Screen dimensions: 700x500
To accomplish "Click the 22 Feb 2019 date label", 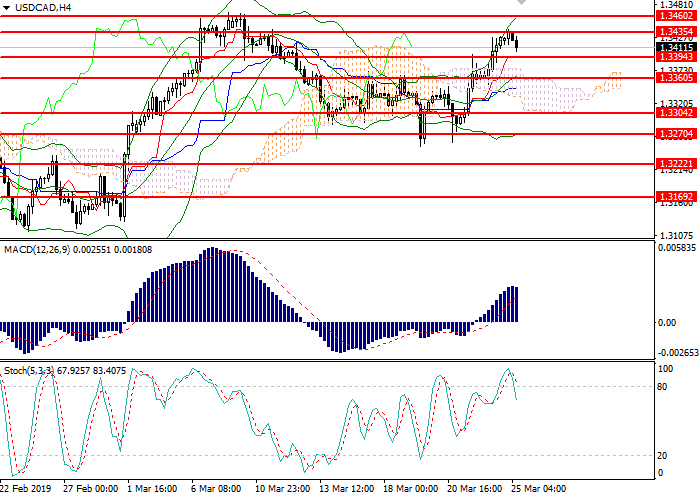I will (27, 490).
